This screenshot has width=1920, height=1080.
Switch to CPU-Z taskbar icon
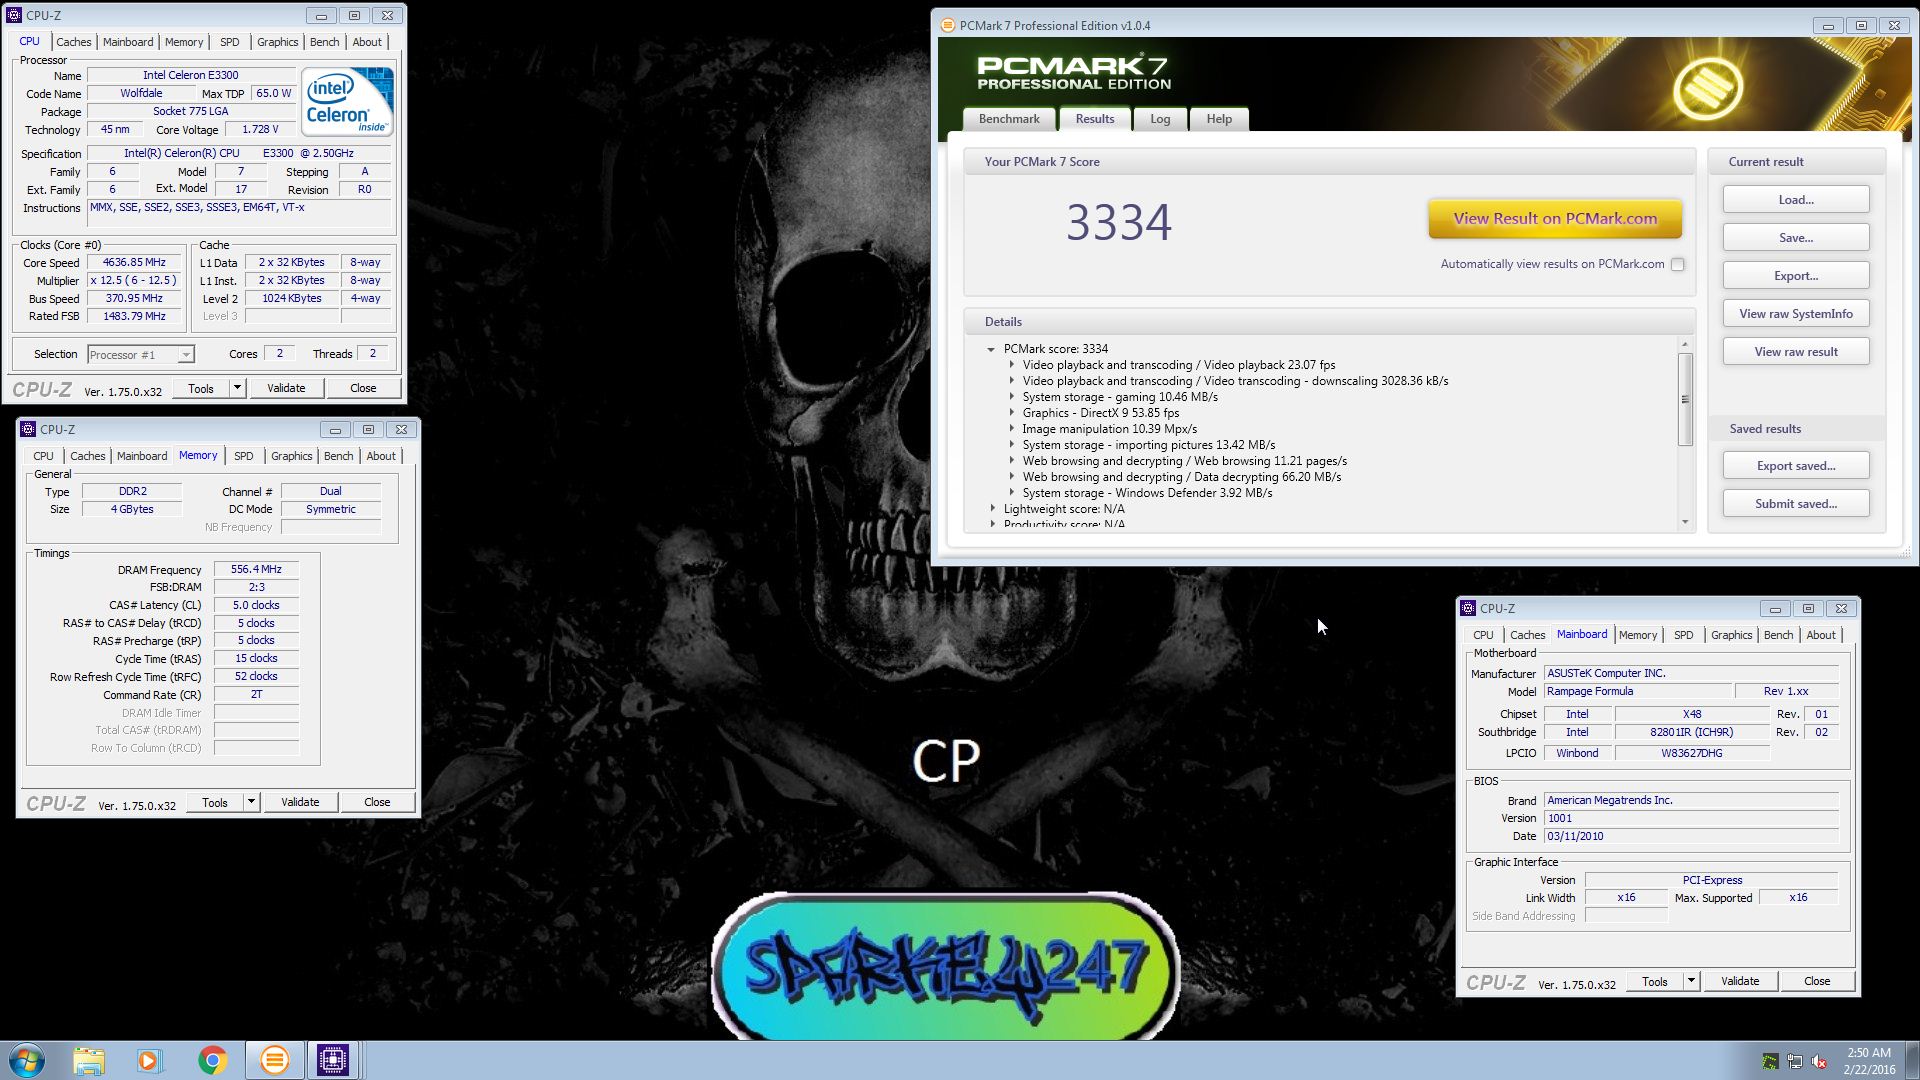point(333,1060)
